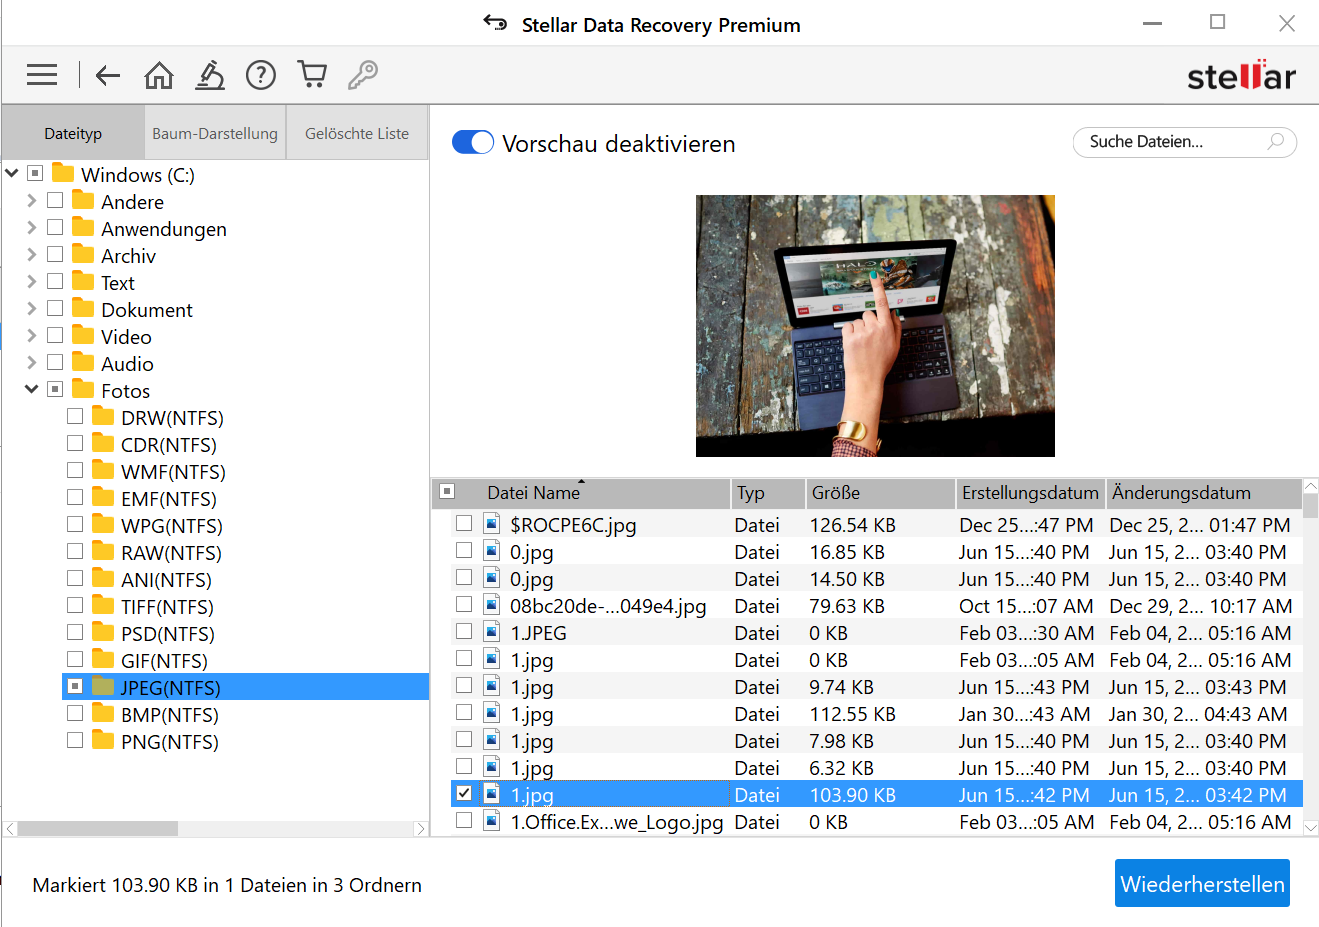Collapse the Fotos folder

point(32,390)
